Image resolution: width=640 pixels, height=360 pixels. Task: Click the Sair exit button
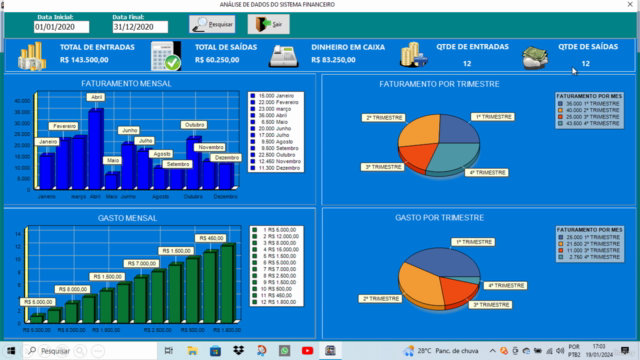pyautogui.click(x=269, y=24)
